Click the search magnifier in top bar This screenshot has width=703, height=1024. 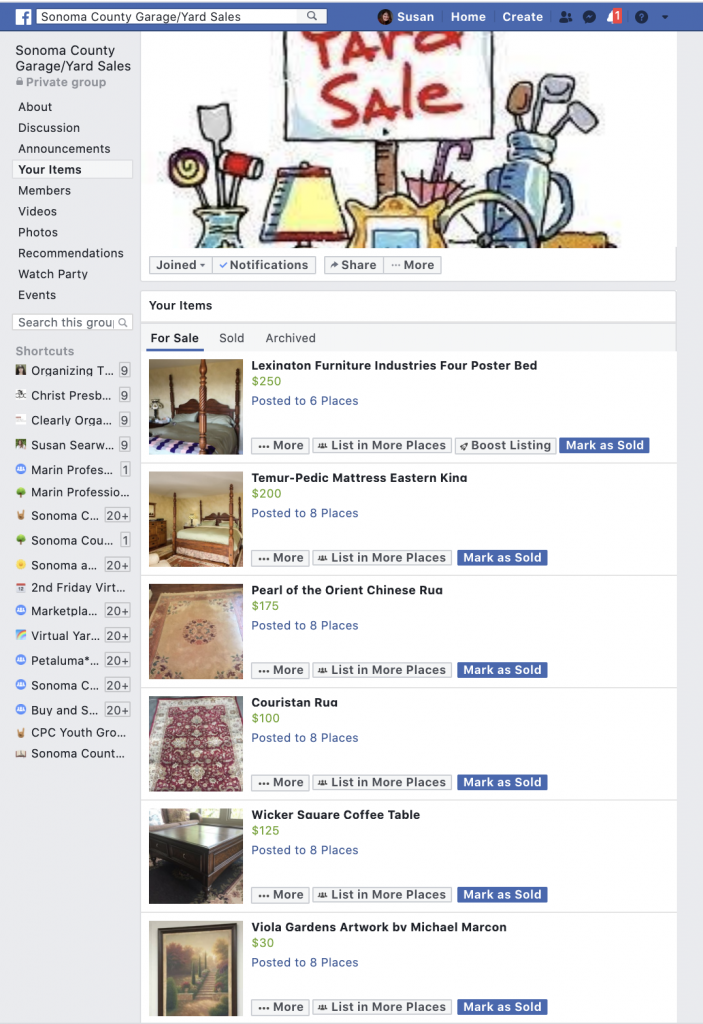pyautogui.click(x=312, y=16)
